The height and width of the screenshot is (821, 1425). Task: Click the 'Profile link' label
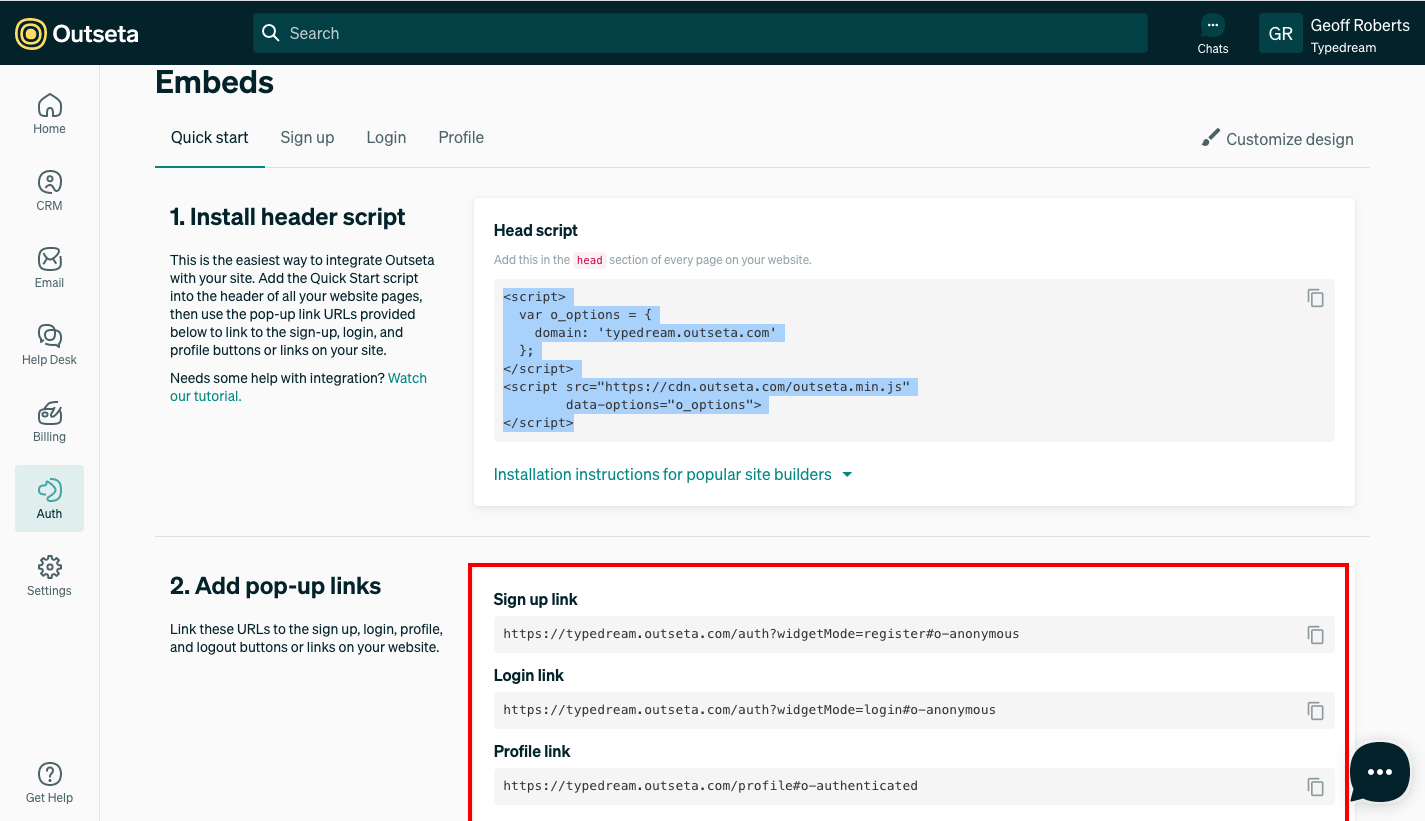(x=532, y=752)
